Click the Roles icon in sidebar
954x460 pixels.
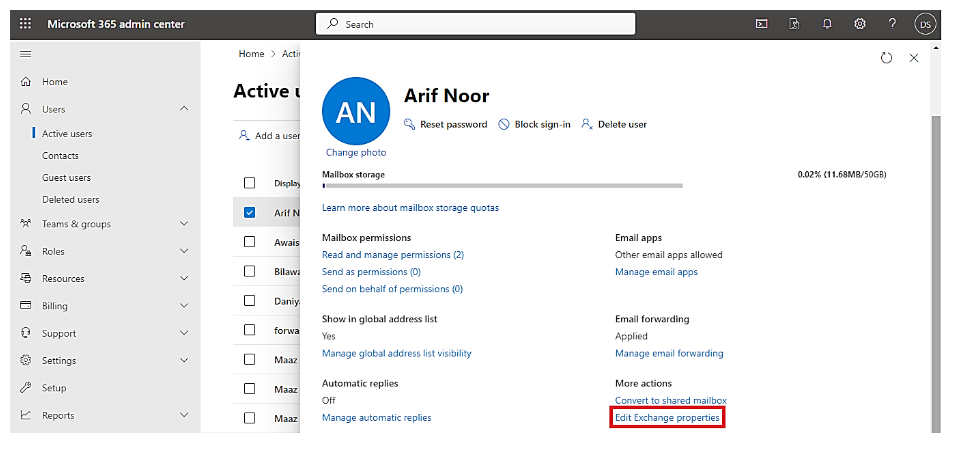click(26, 251)
